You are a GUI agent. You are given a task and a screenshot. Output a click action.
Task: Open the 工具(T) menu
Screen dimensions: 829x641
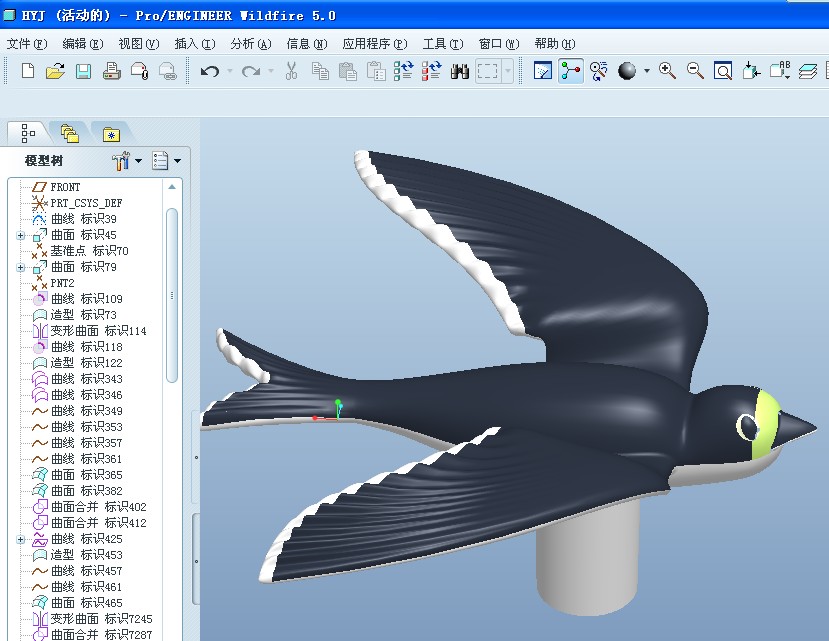(443, 44)
